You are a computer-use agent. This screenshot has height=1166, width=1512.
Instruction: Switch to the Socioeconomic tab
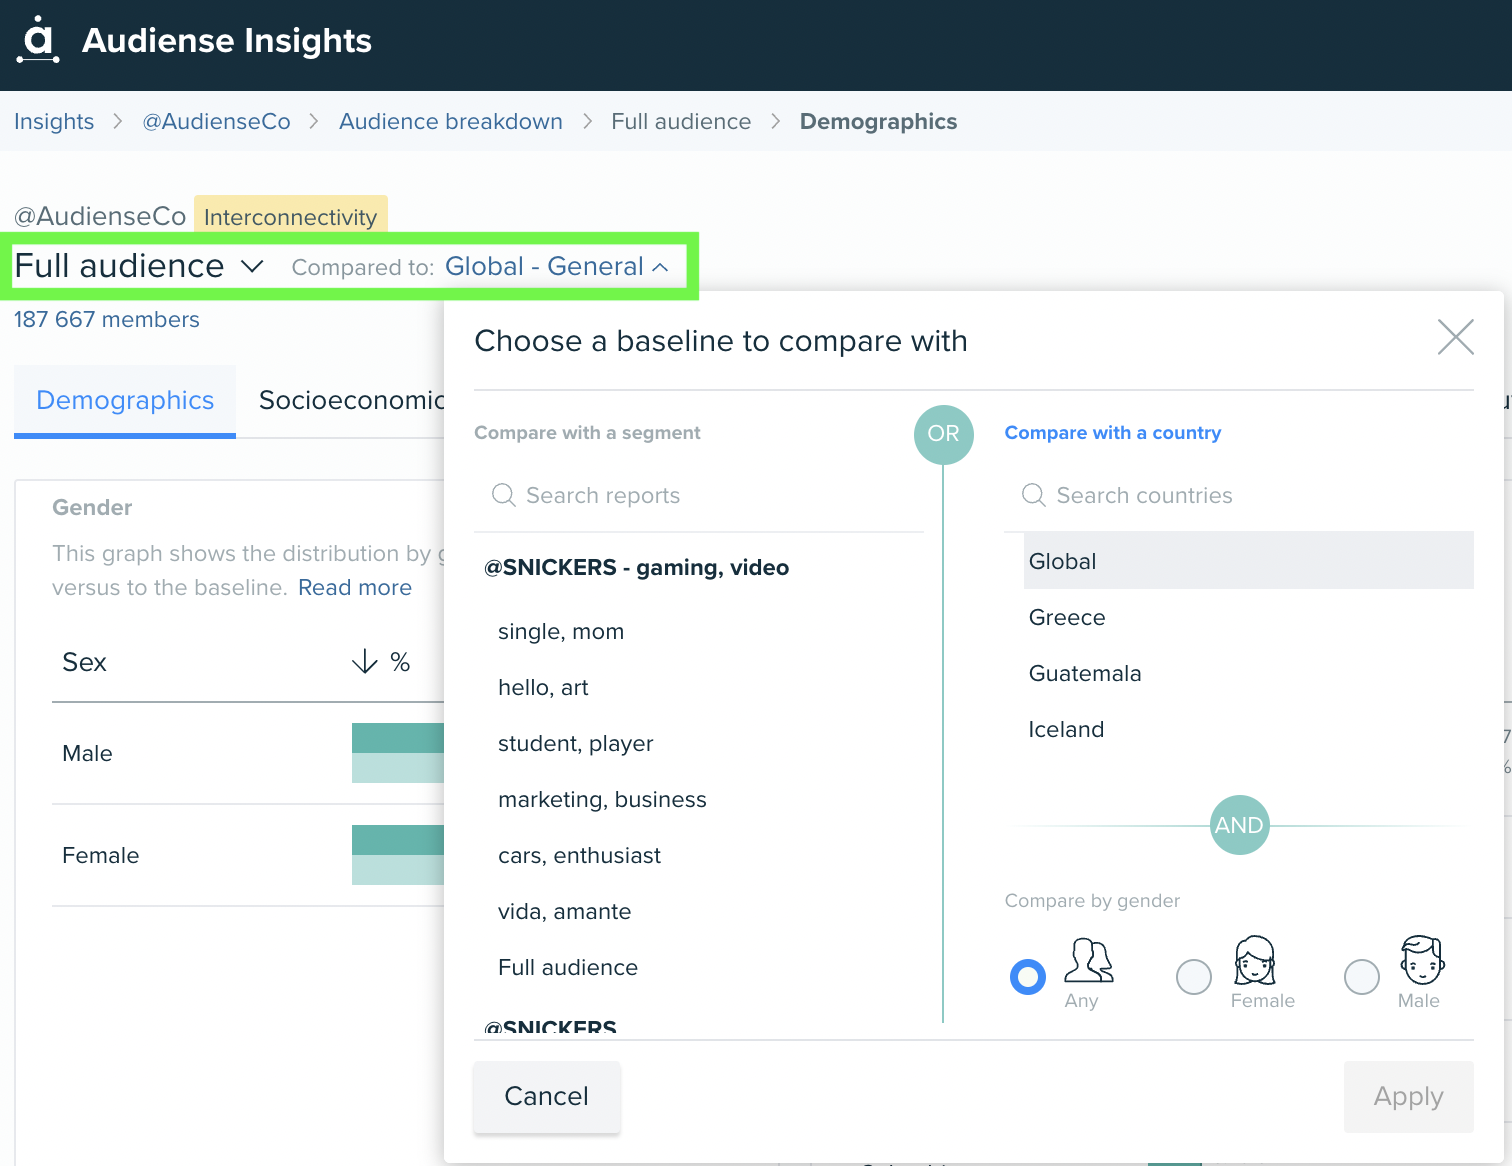351,400
